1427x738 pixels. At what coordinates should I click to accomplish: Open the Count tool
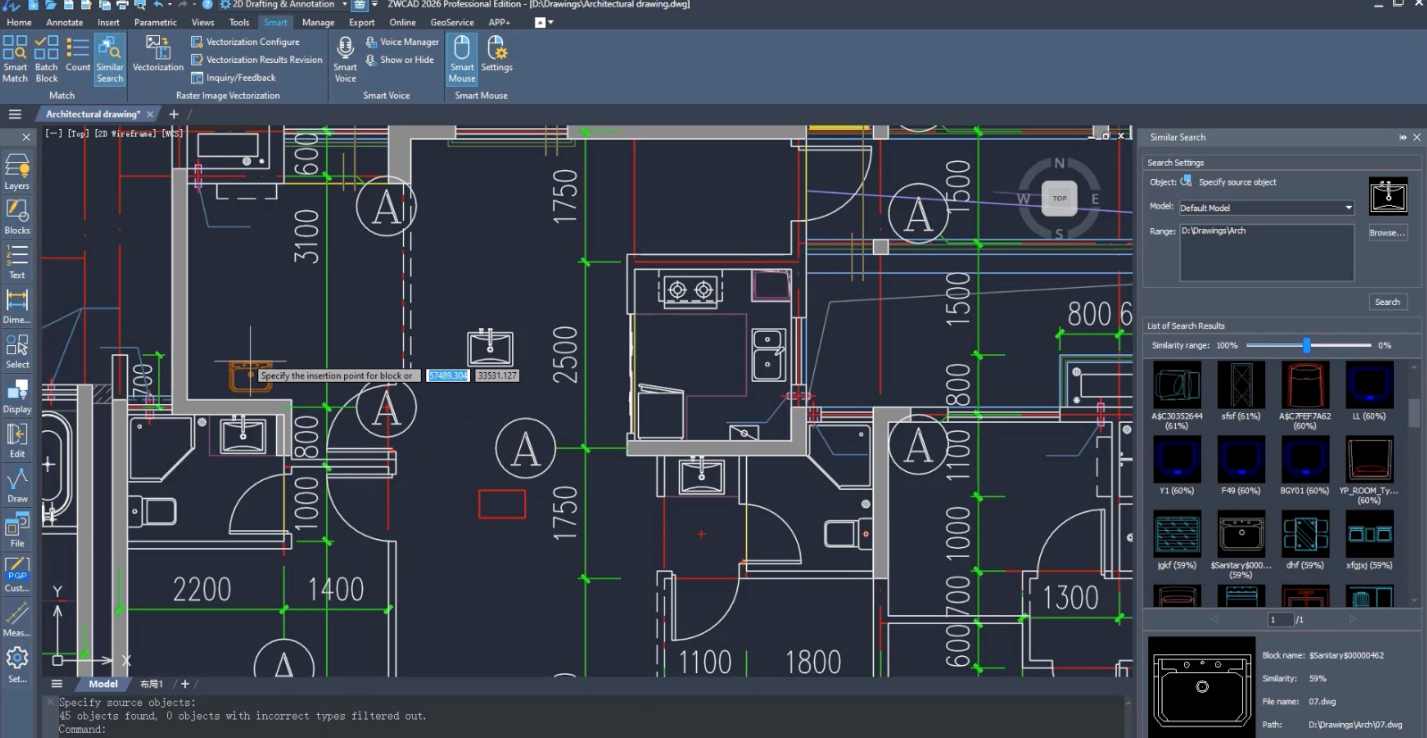(x=78, y=55)
